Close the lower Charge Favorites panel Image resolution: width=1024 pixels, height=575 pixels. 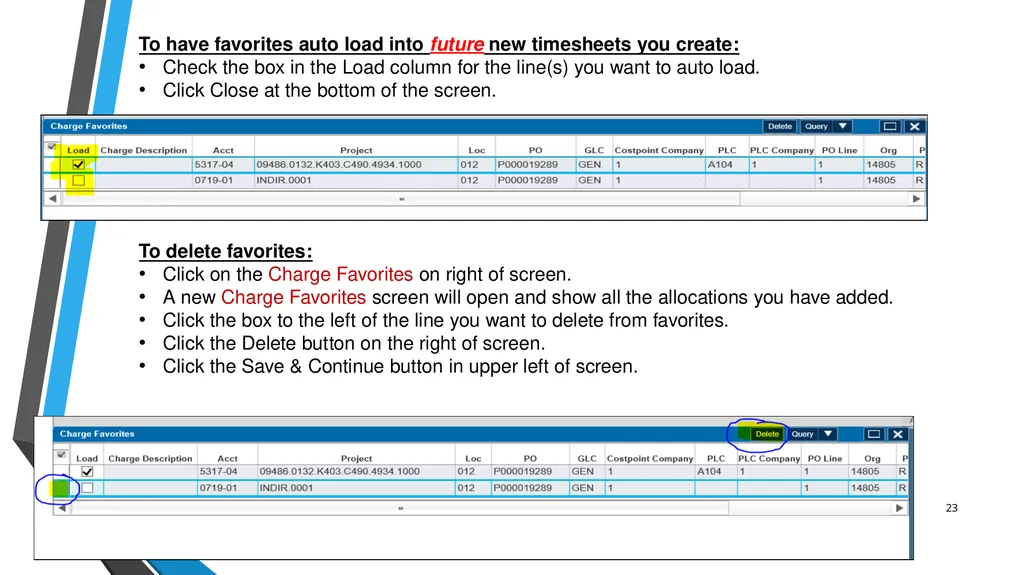click(898, 434)
